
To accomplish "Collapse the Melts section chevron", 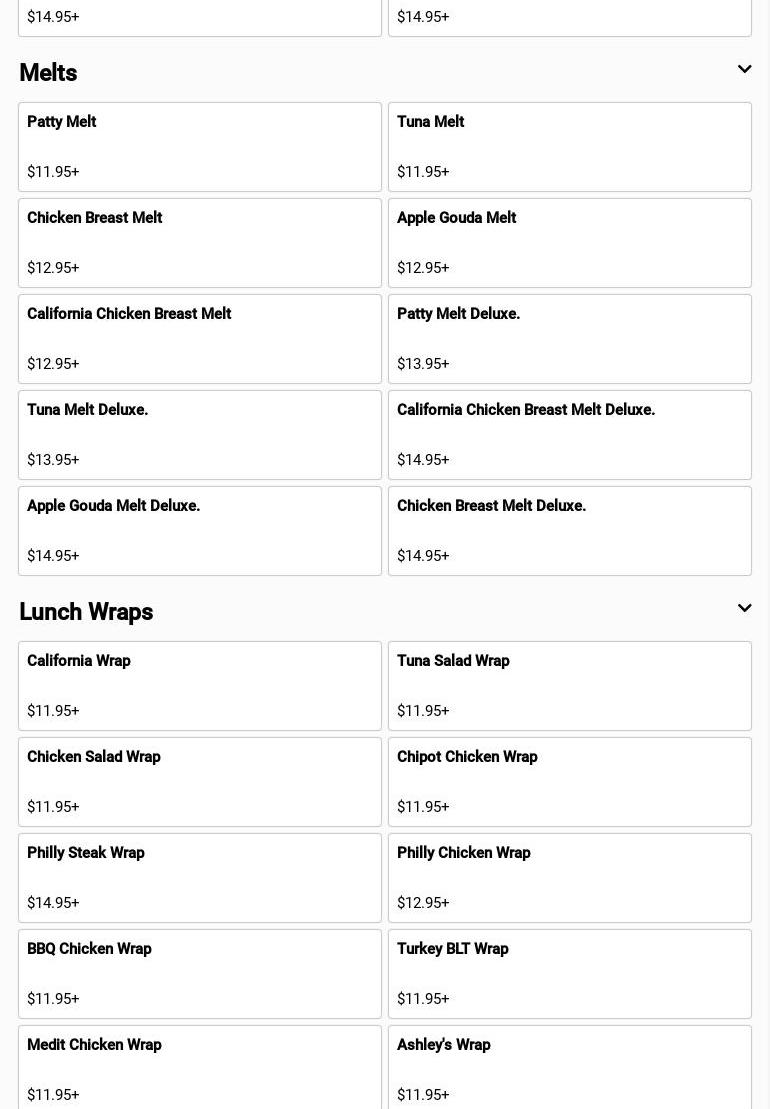I will (744, 70).
